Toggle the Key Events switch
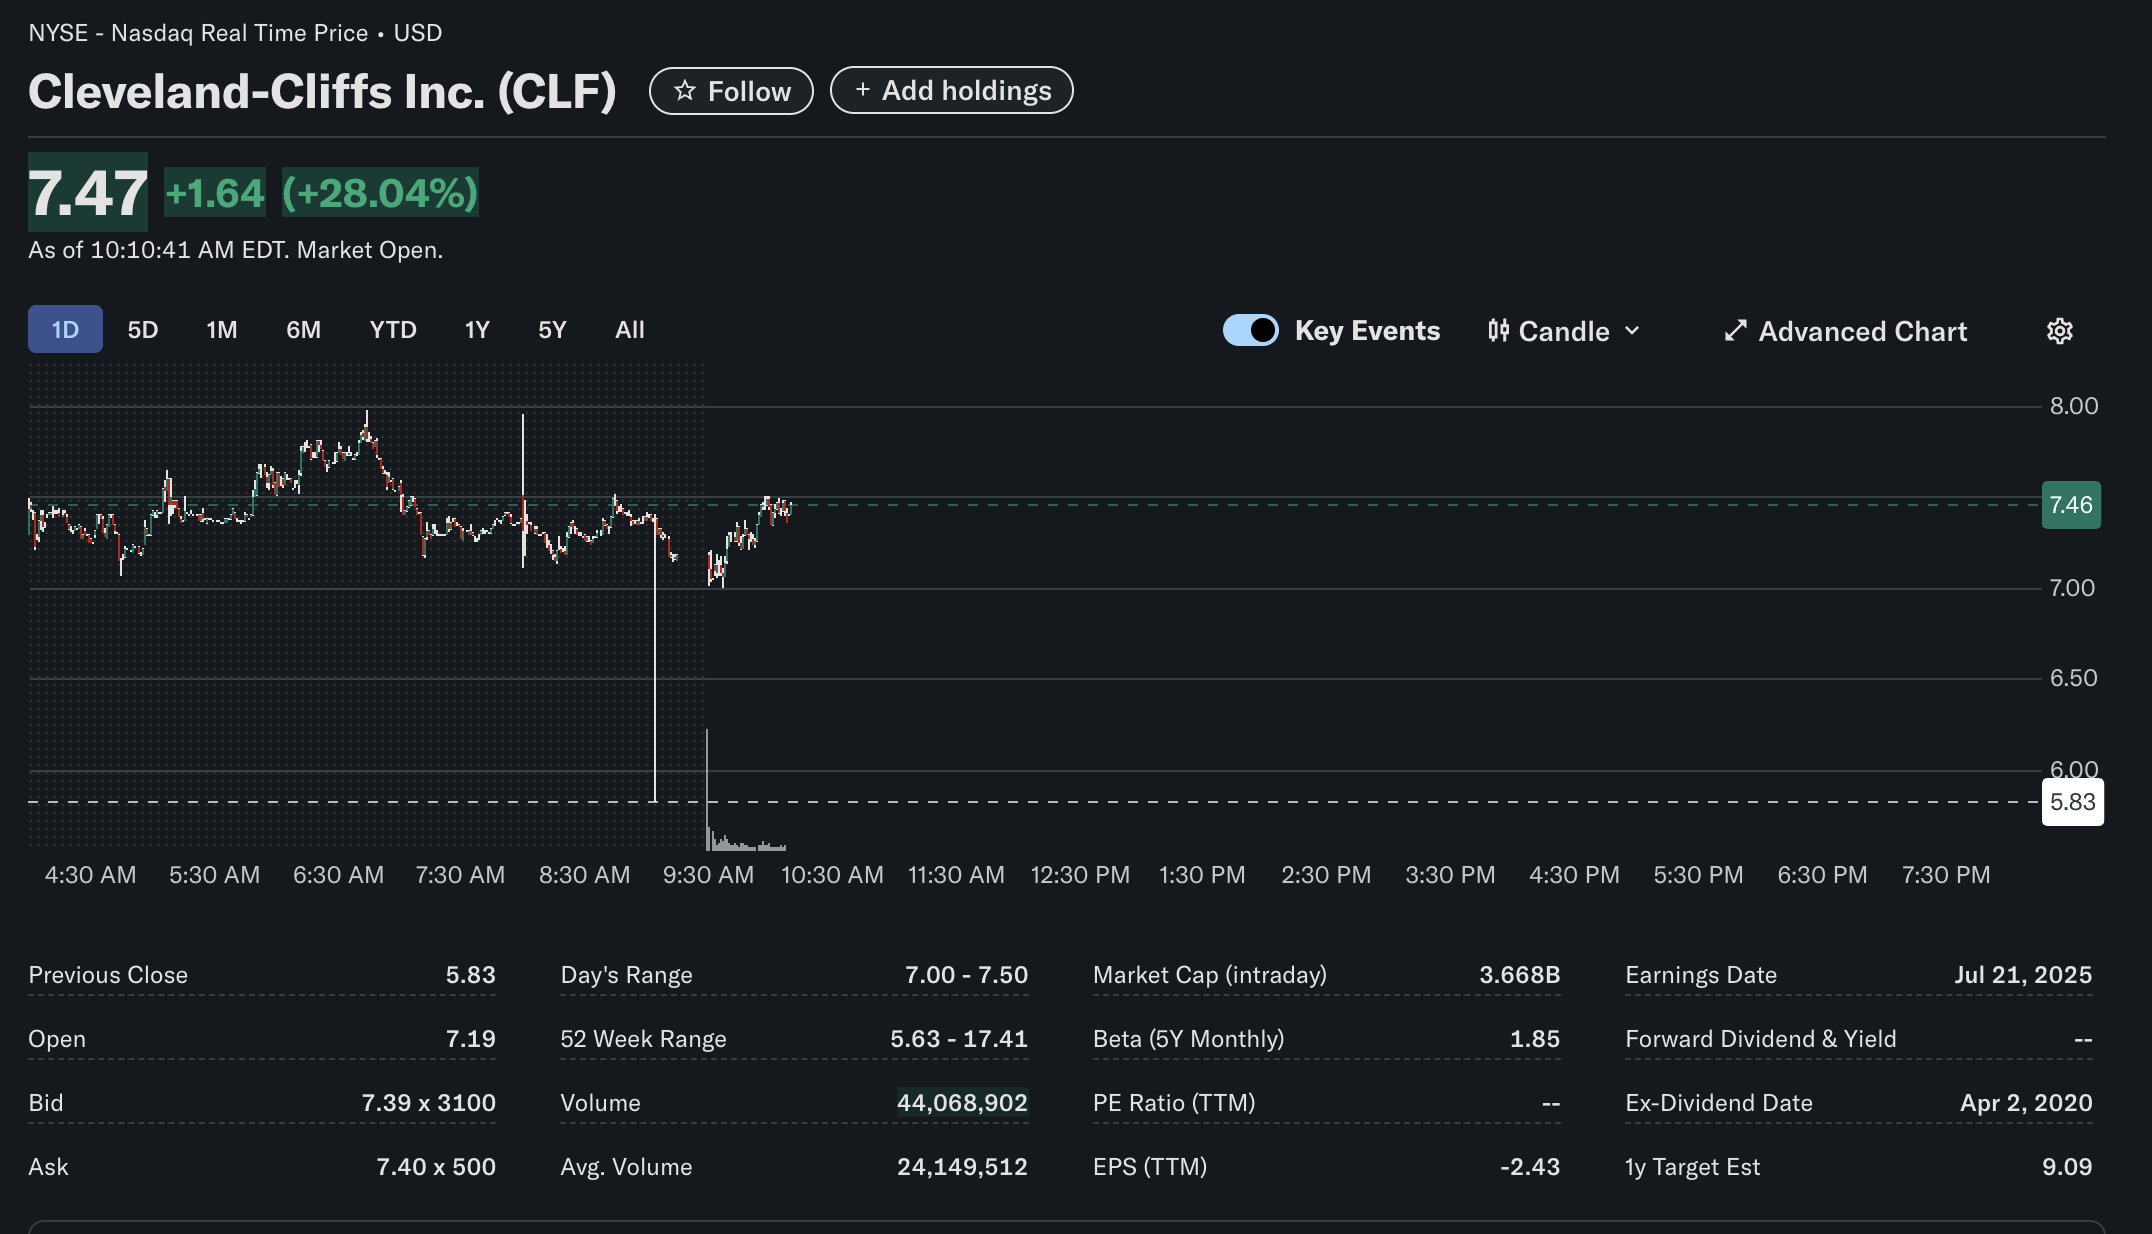Screen dimensions: 2152x1234 [1251, 331]
